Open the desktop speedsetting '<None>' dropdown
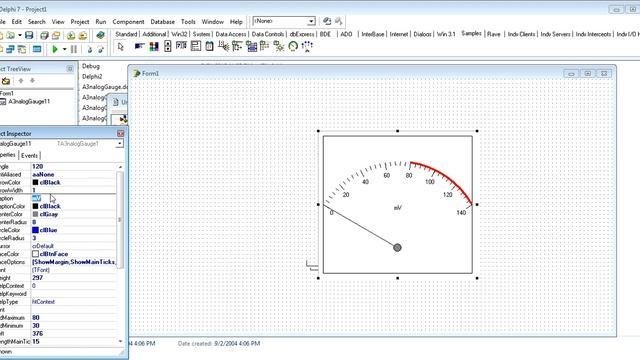640x360 pixels. 311,21
